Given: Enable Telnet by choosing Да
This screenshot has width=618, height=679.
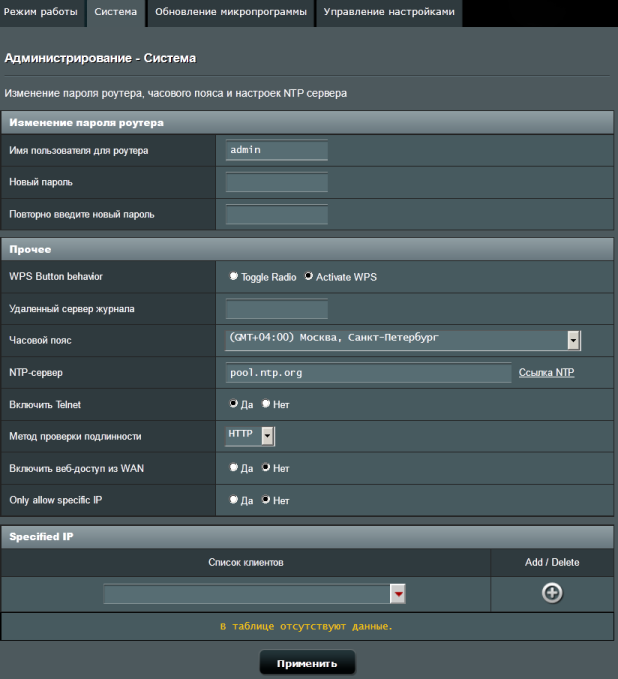Looking at the screenshot, I should point(233,404).
